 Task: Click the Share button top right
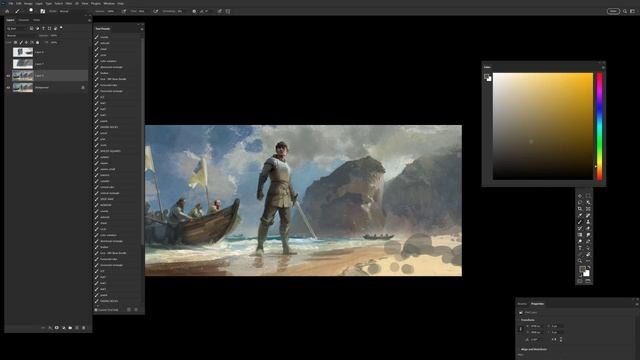[x=613, y=11]
